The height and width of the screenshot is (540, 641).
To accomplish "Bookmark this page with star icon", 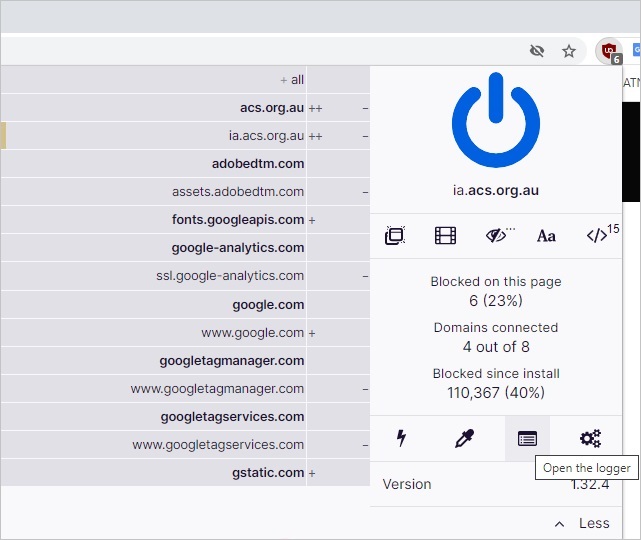I will point(569,51).
